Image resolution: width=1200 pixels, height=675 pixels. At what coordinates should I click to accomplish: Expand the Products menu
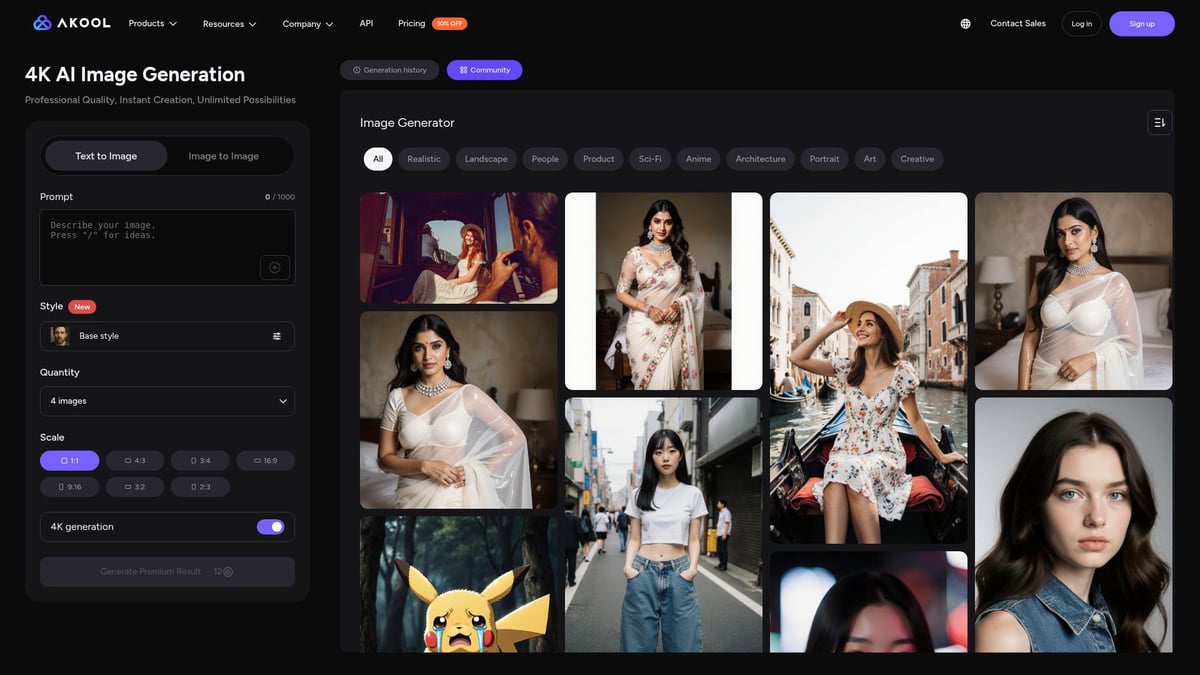(152, 23)
